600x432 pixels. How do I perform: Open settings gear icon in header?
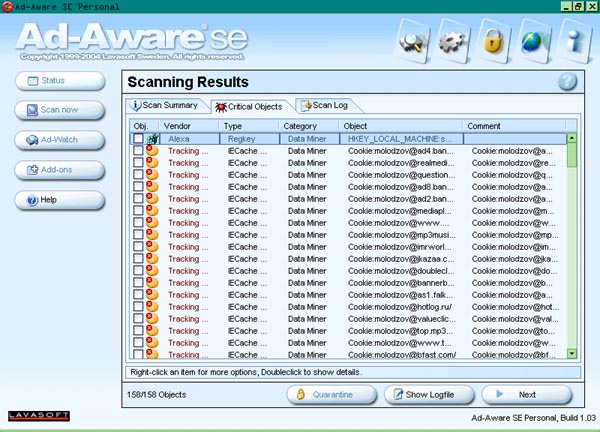[453, 42]
